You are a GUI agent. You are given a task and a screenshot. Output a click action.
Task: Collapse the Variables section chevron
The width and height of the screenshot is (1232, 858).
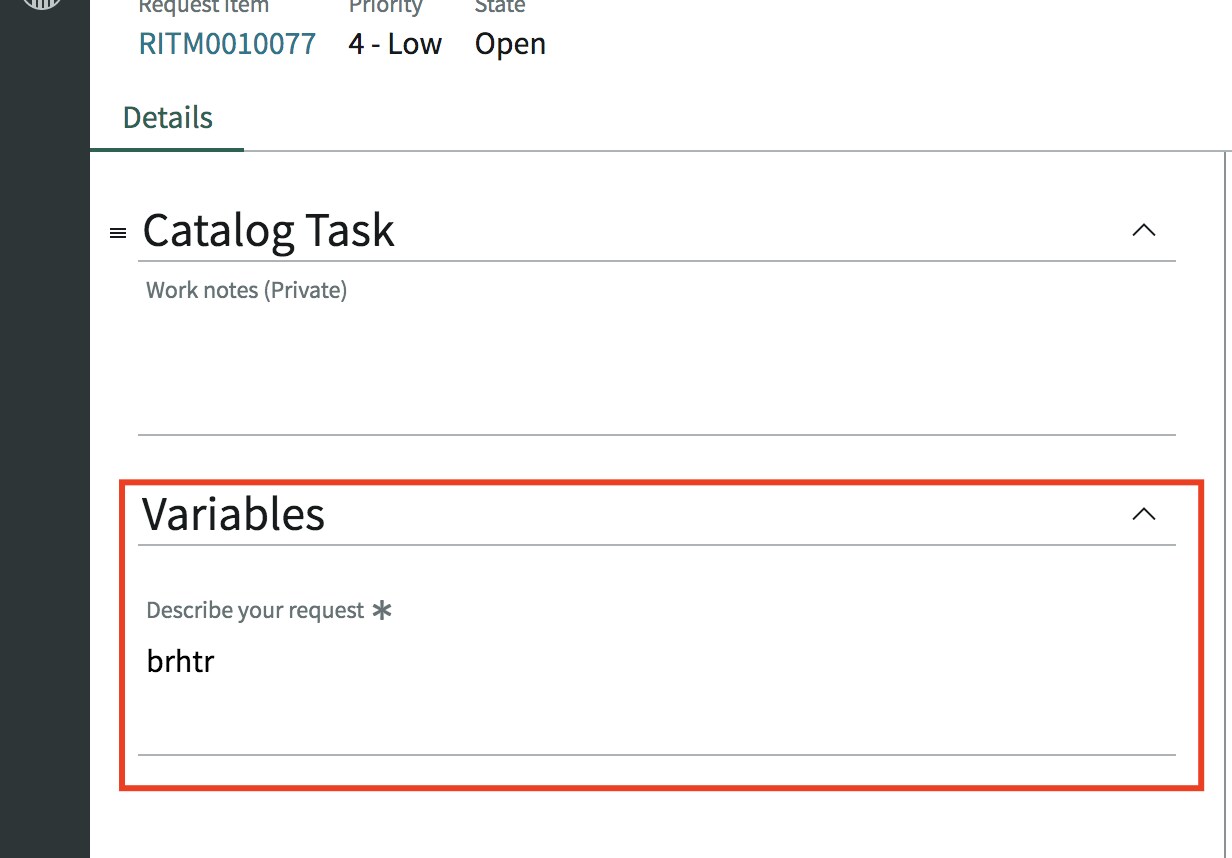(1143, 514)
